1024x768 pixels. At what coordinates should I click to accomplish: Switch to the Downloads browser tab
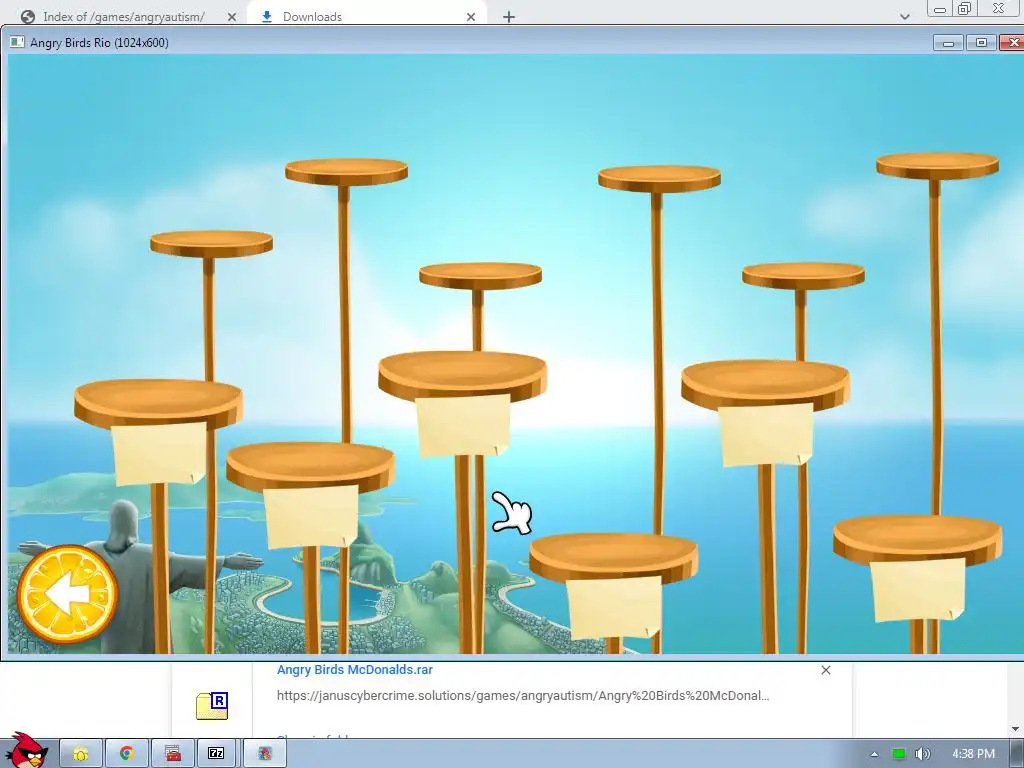312,17
